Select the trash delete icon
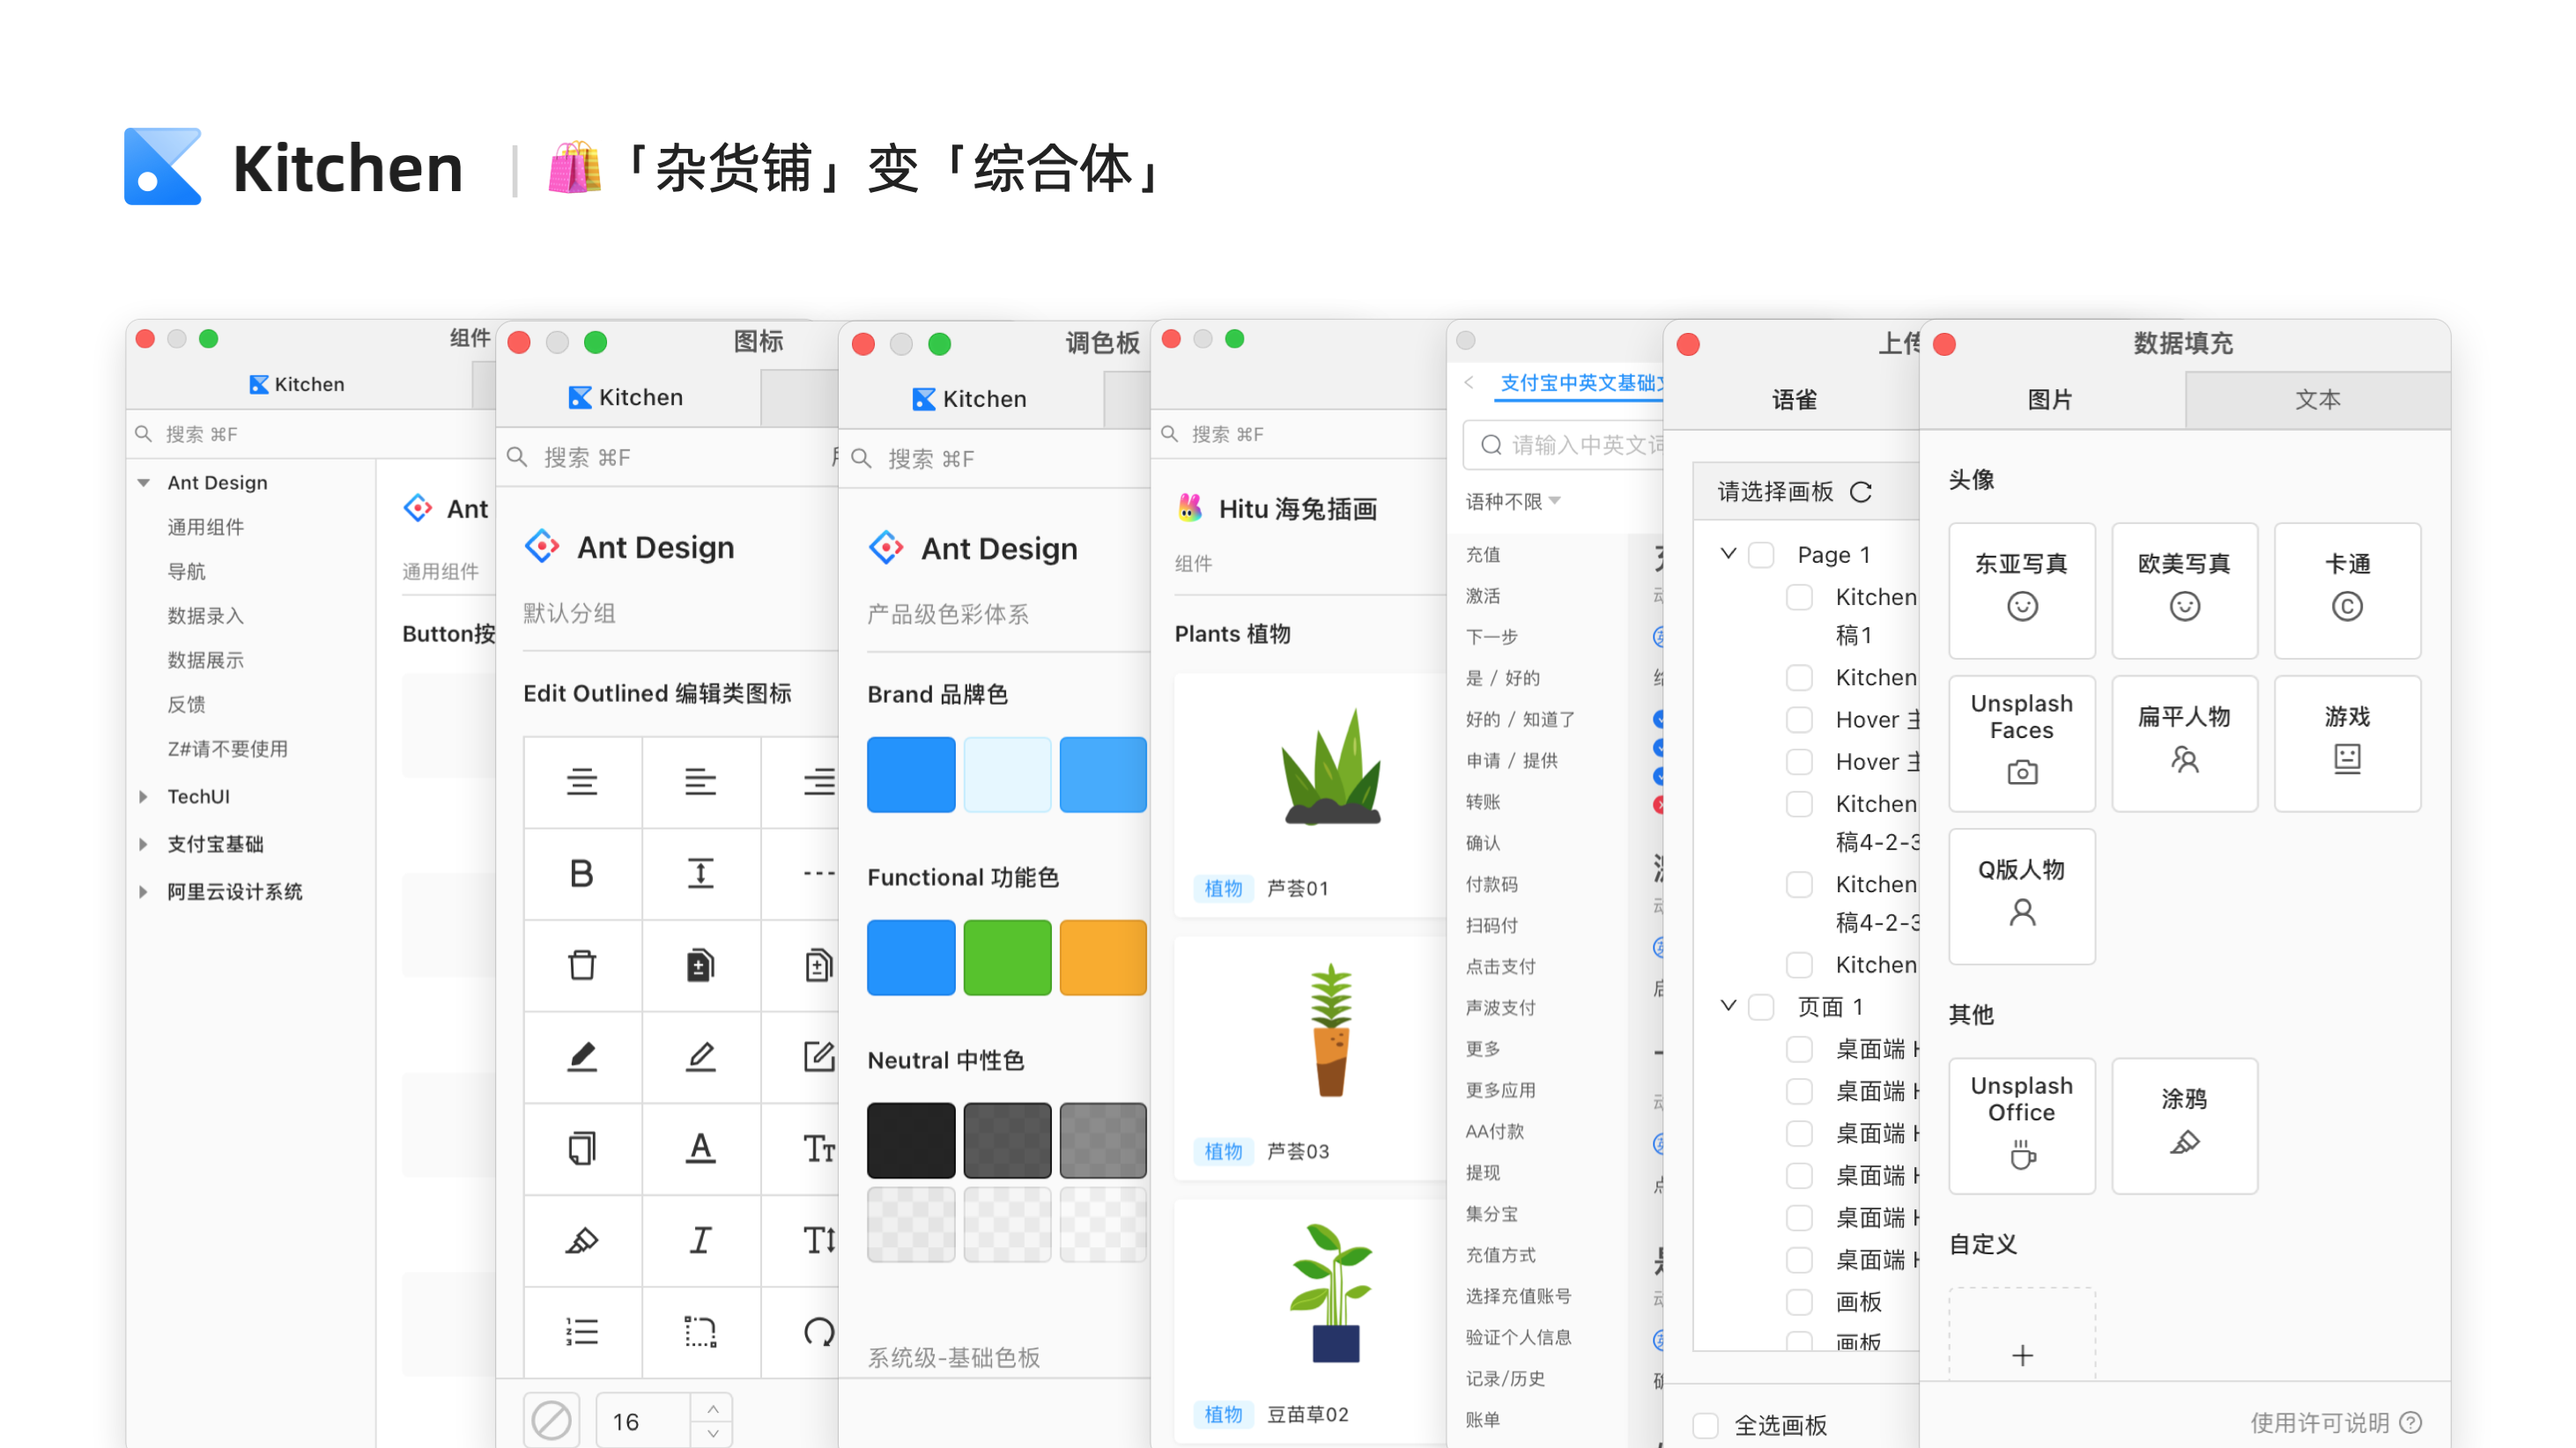The image size is (2576, 1448). tap(581, 965)
